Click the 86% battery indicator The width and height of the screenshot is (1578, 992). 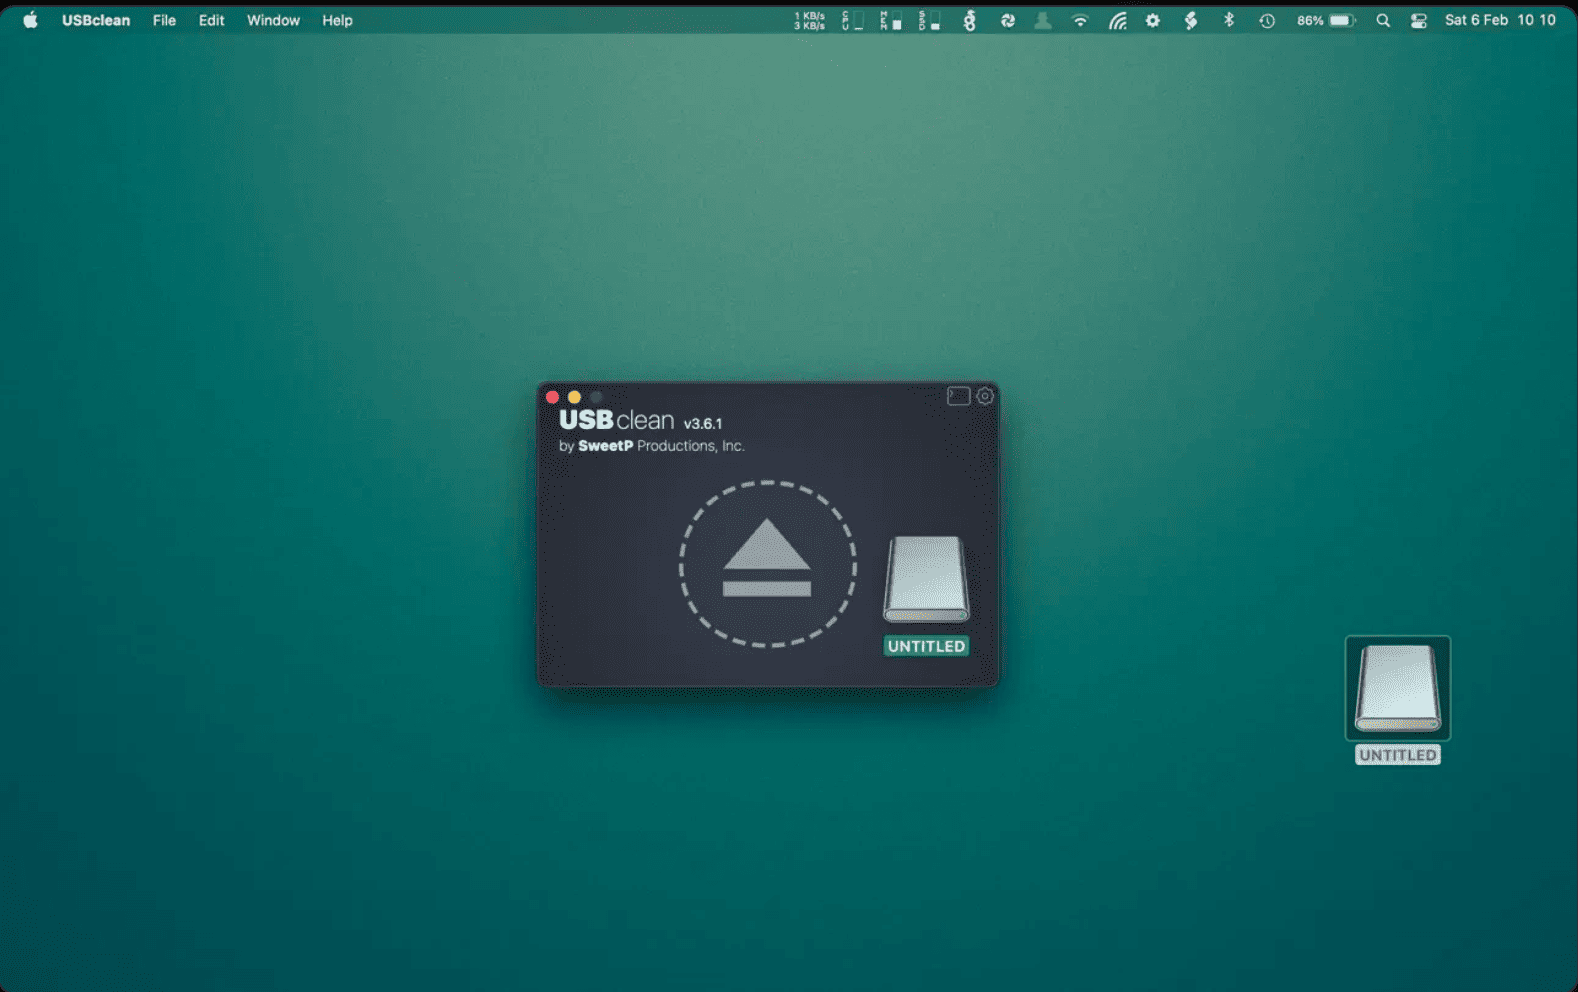pyautogui.click(x=1326, y=20)
